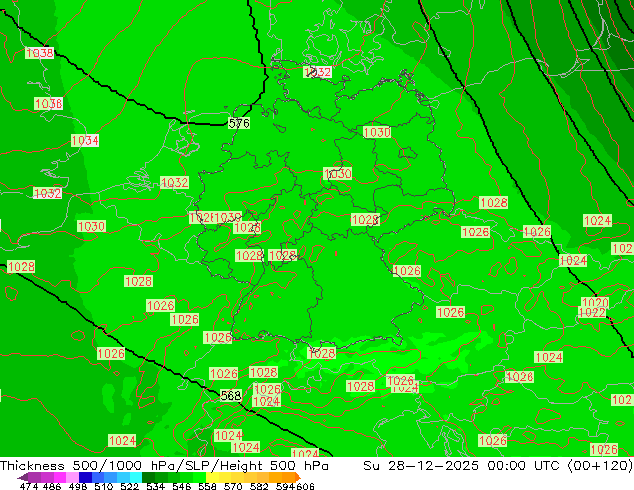Click the 486 legend value
Viewport: 634px width, 490px height.
[52, 486]
